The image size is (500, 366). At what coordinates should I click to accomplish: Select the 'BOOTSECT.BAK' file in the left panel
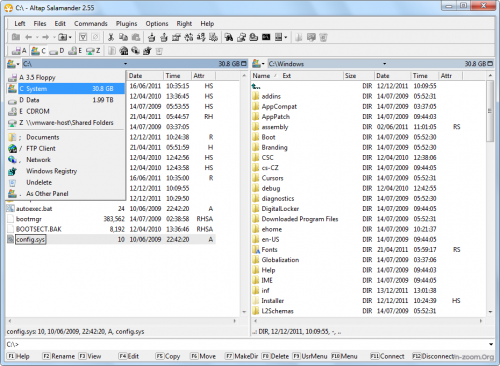point(39,229)
